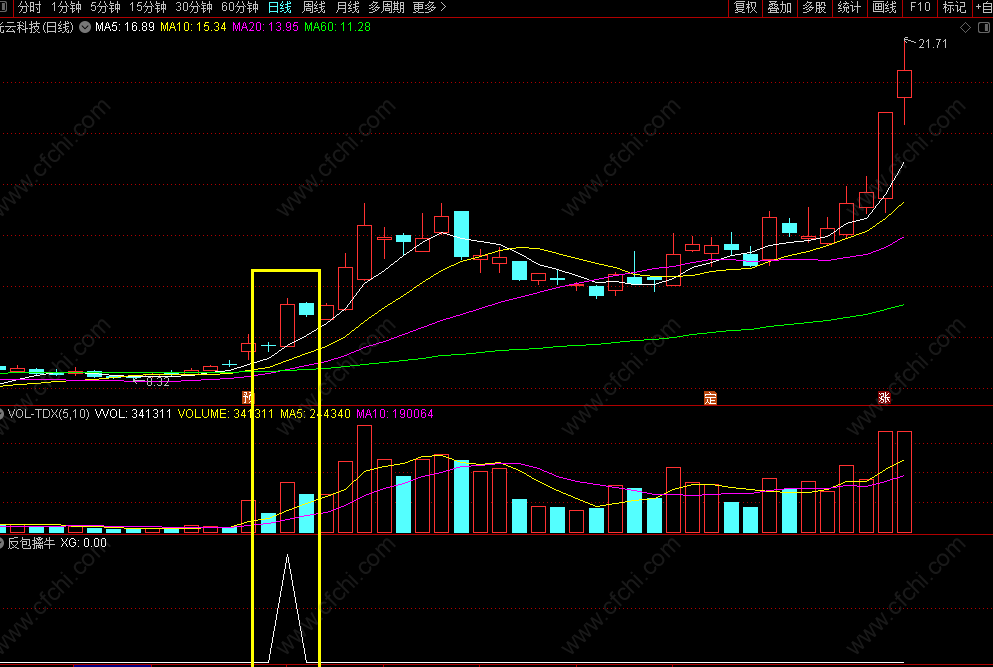Image resolution: width=993 pixels, height=667 pixels.
Task: Open F10 company information
Action: tap(920, 8)
